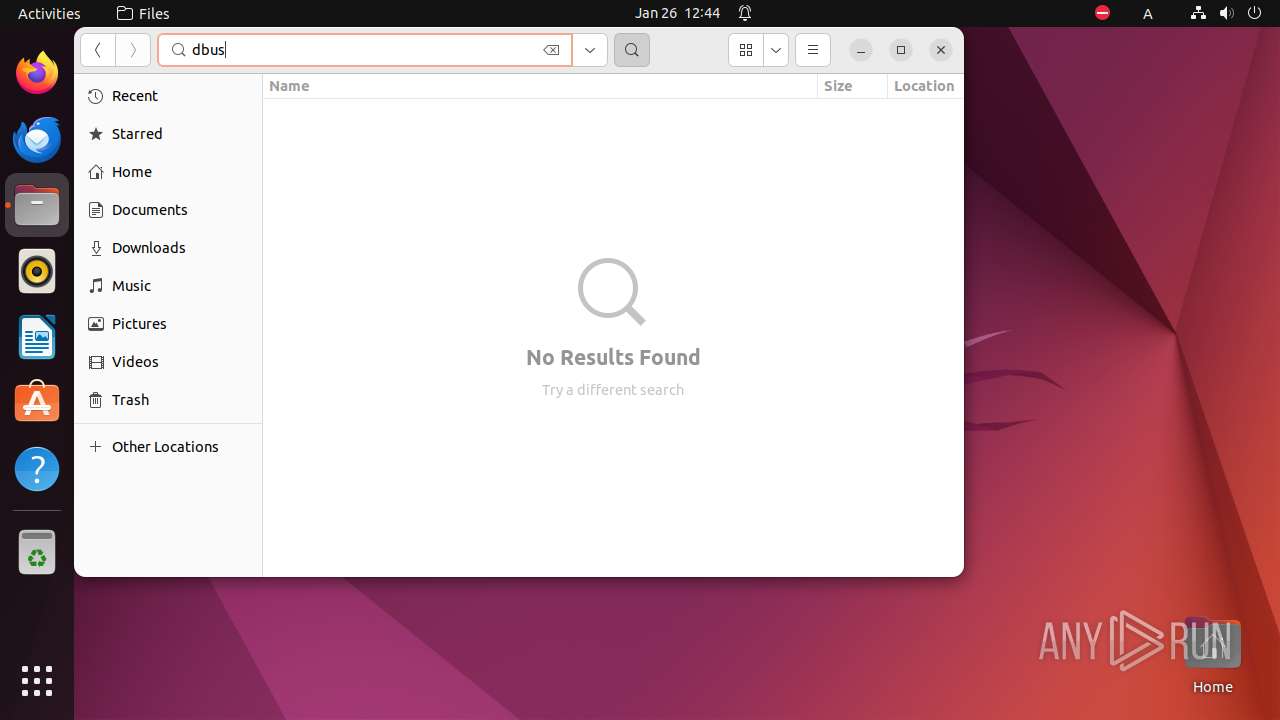Launch Firefox from the dock
The image size is (1280, 720).
click(37, 73)
